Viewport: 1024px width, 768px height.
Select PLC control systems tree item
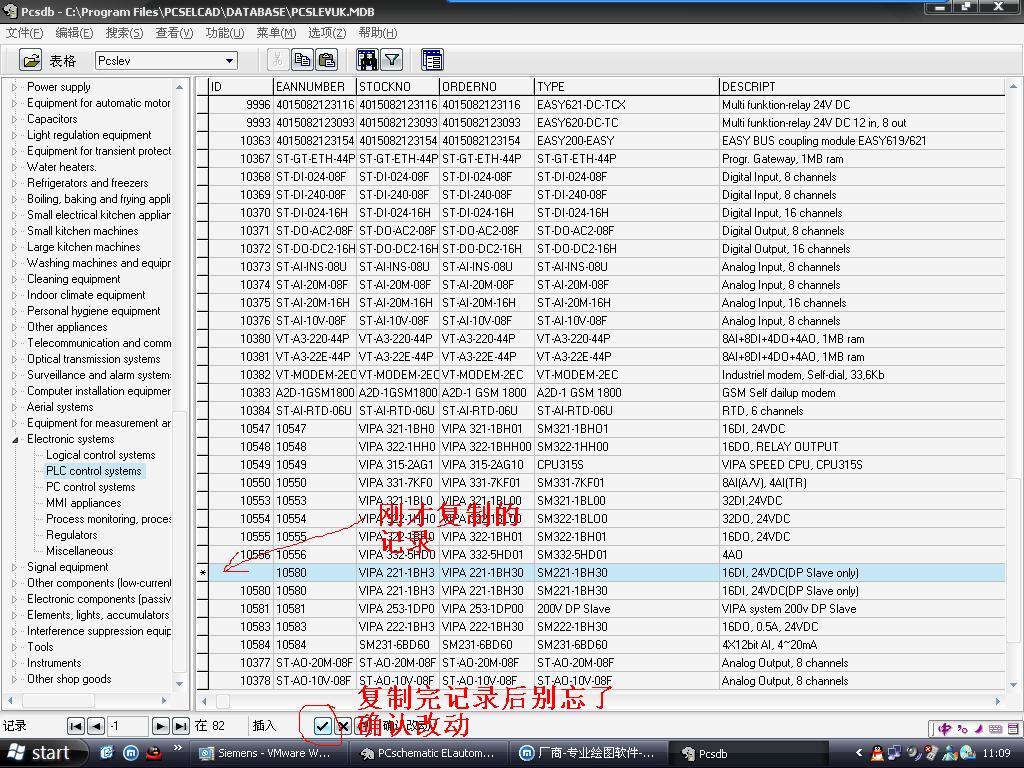coord(93,471)
